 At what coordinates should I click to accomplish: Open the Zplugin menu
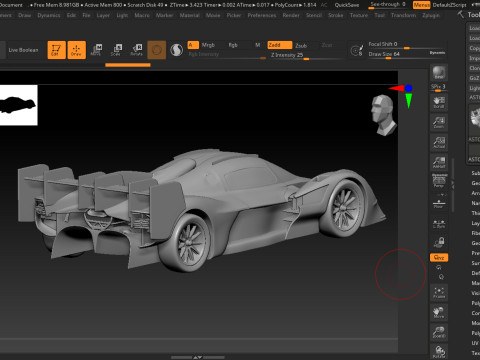(431, 15)
